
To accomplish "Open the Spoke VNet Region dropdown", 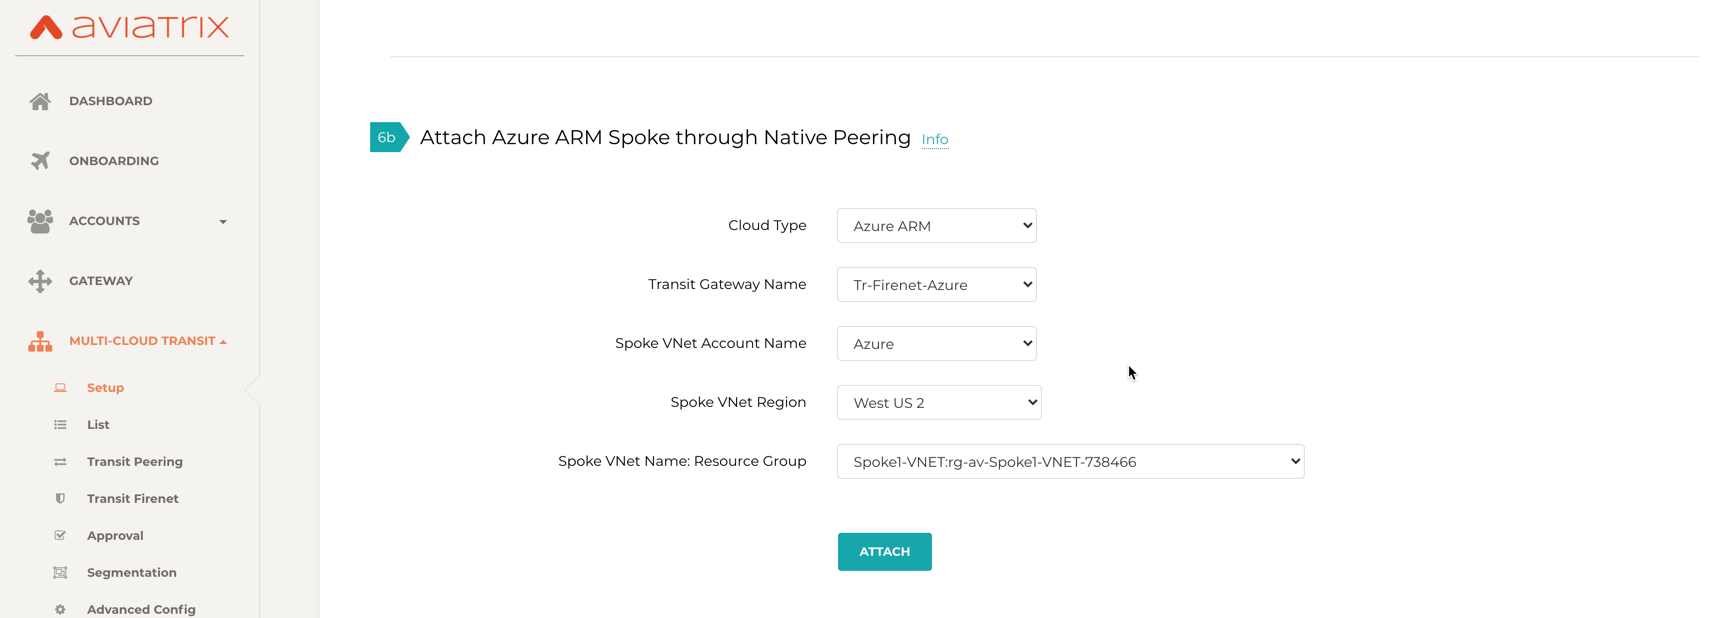I will pyautogui.click(x=939, y=402).
